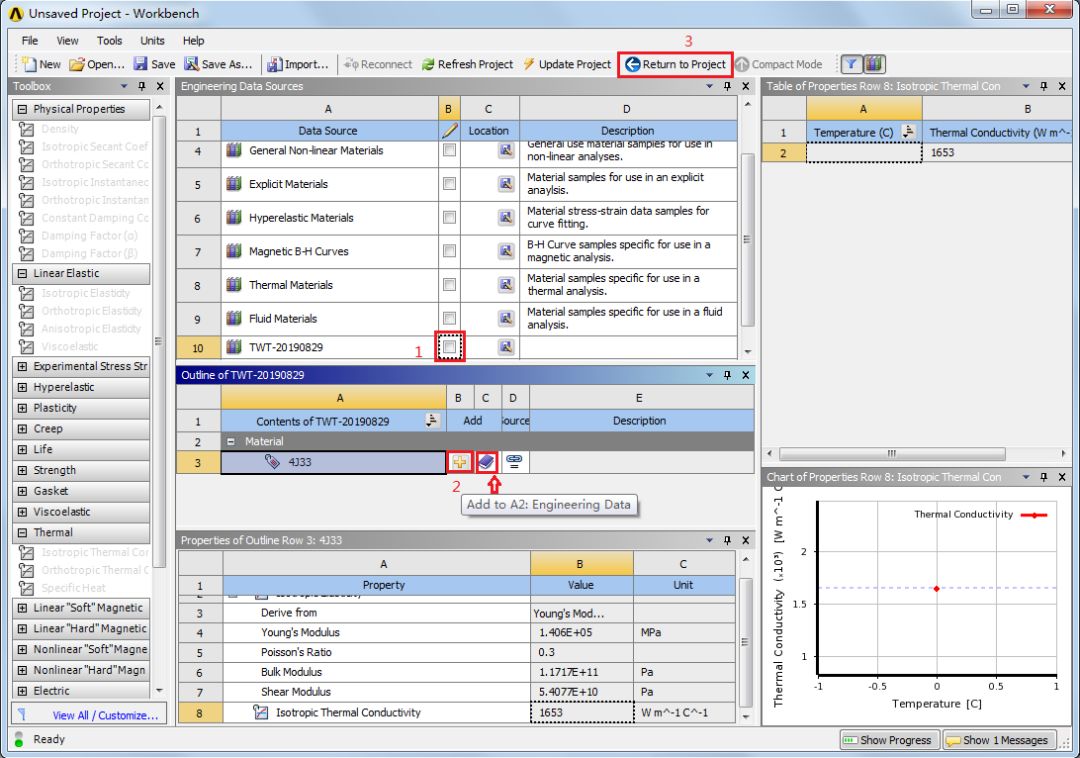This screenshot has height=758, width=1080.
Task: Click books icon beside Magnetic B-H Curves
Action: point(234,251)
